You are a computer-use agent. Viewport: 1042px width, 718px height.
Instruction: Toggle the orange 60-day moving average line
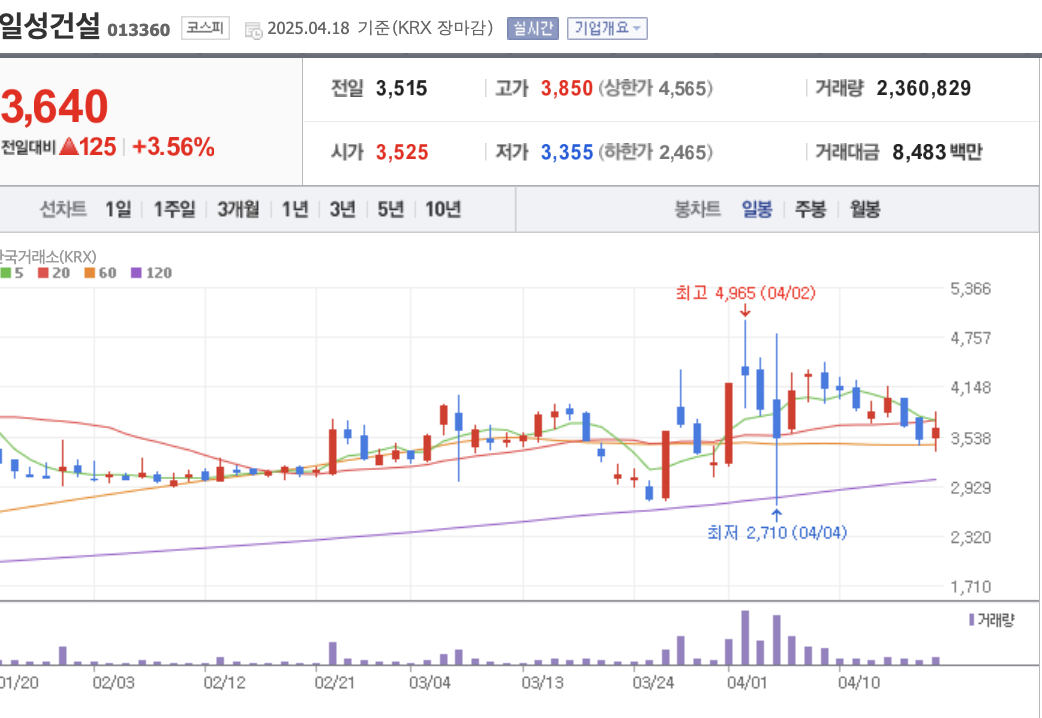(92, 273)
